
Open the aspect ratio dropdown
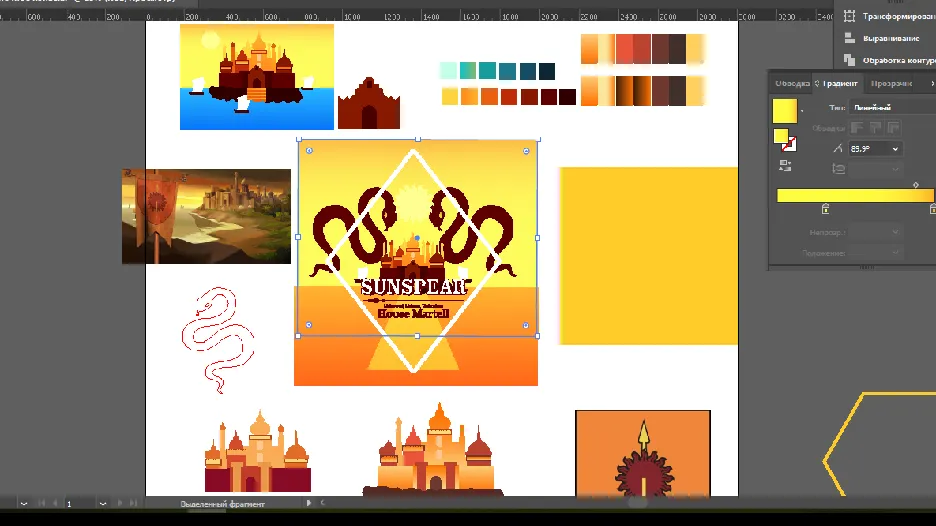[x=895, y=169]
